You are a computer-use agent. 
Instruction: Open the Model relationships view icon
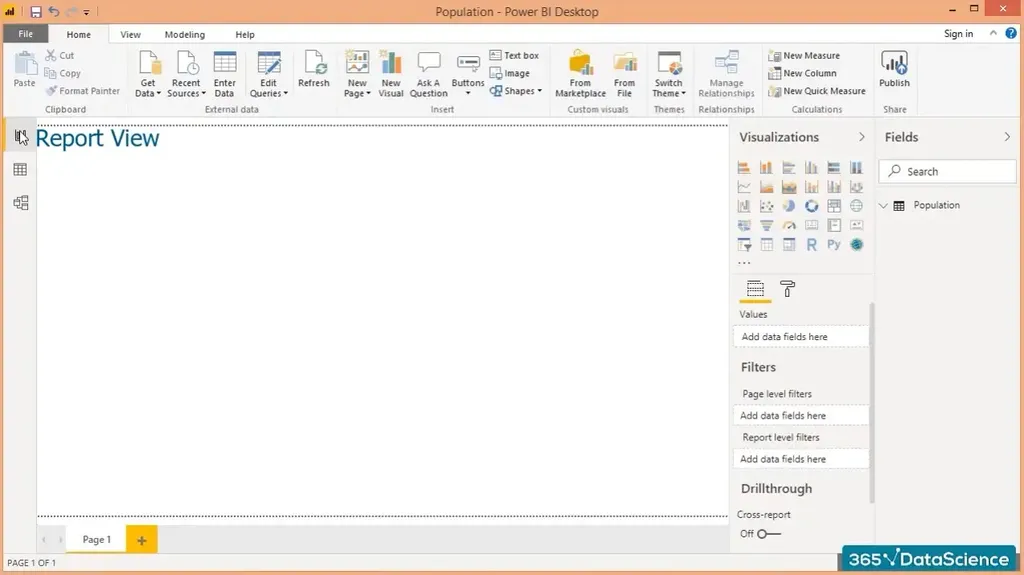pos(20,203)
